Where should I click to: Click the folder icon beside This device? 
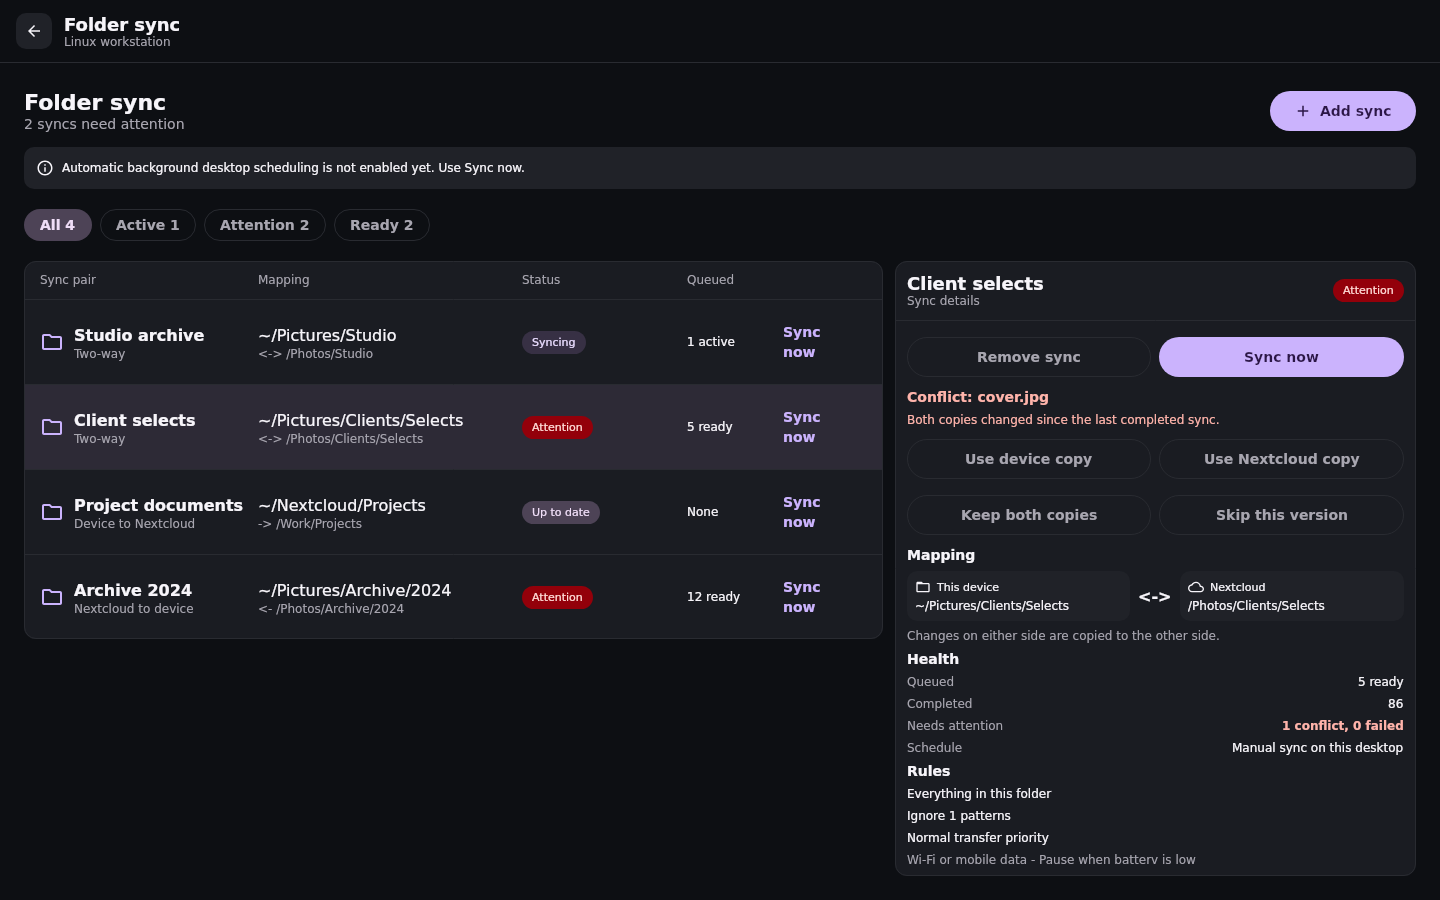coord(923,587)
